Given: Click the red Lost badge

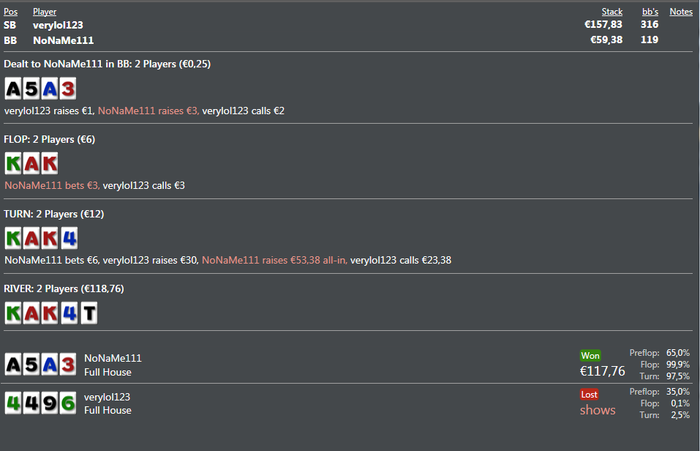Looking at the screenshot, I should point(590,394).
